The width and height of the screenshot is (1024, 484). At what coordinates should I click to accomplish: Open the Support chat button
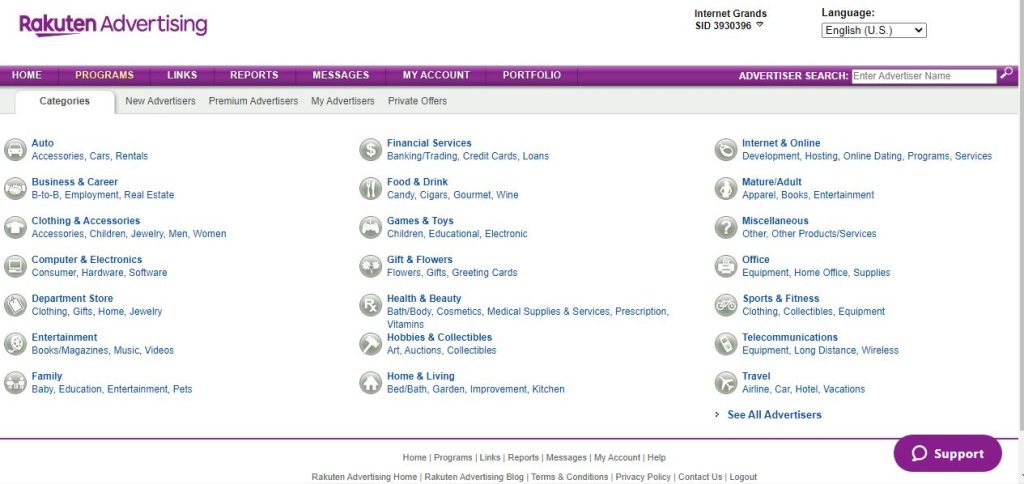click(947, 453)
